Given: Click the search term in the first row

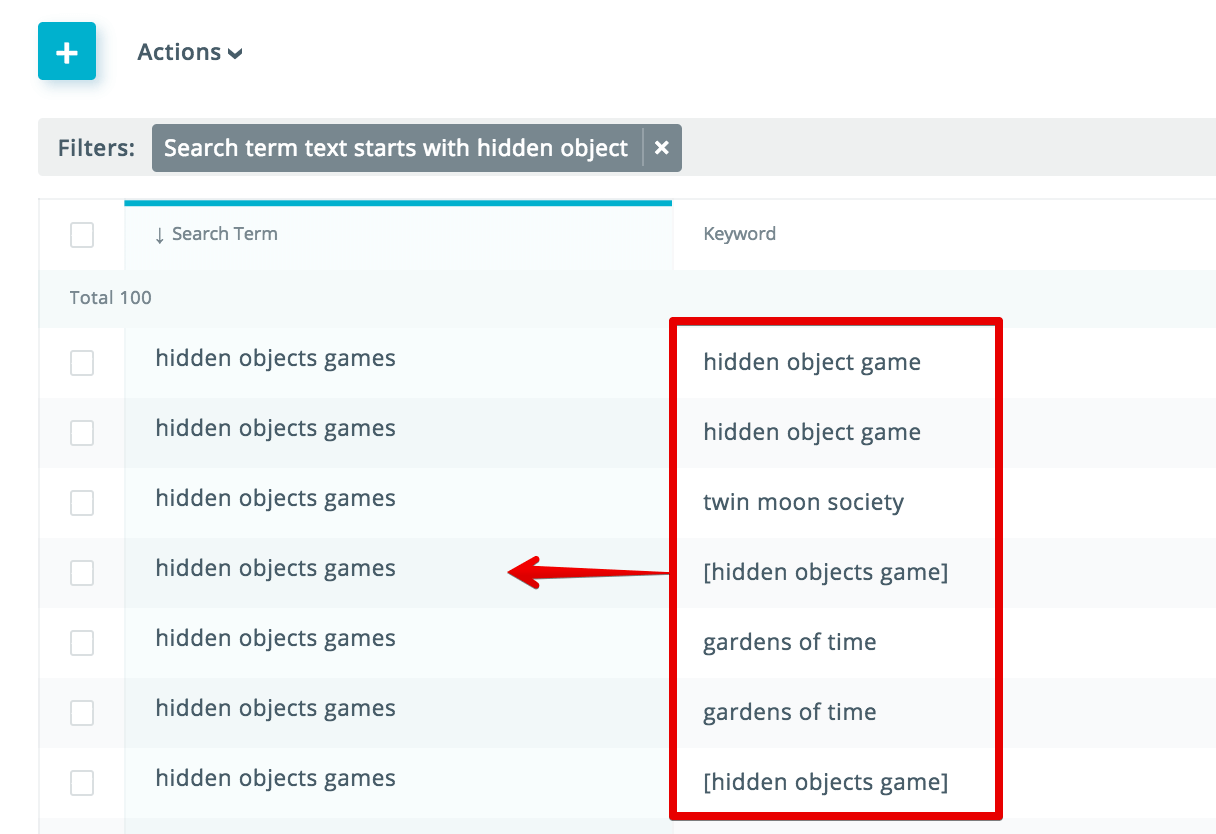Looking at the screenshot, I should pyautogui.click(x=275, y=358).
